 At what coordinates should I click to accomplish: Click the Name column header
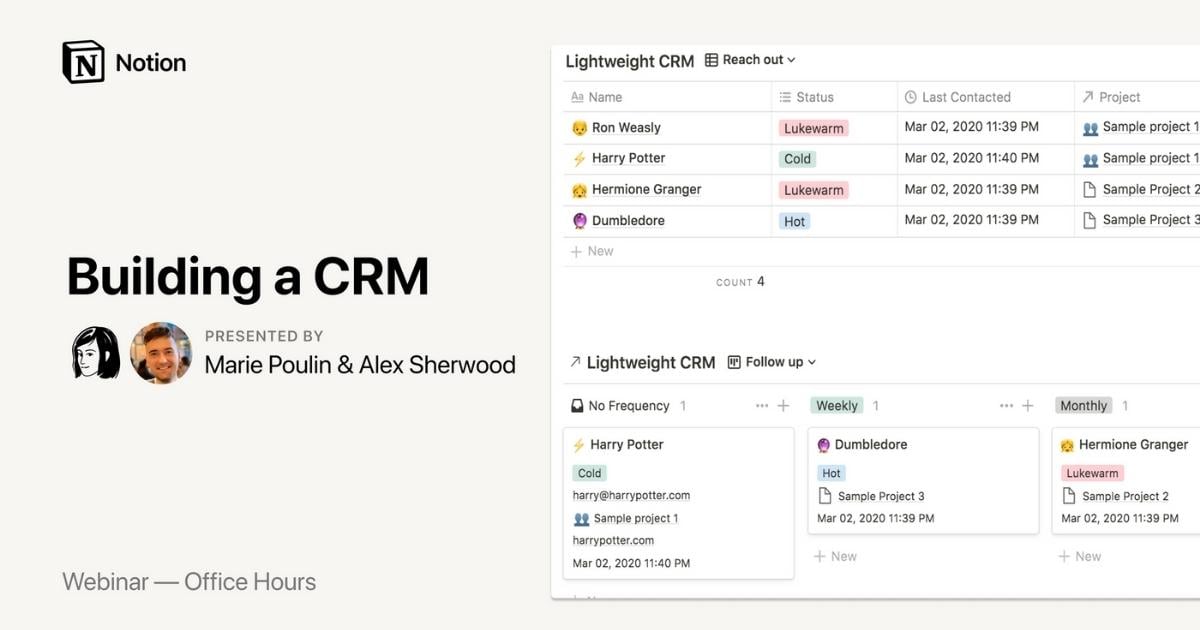[x=605, y=97]
